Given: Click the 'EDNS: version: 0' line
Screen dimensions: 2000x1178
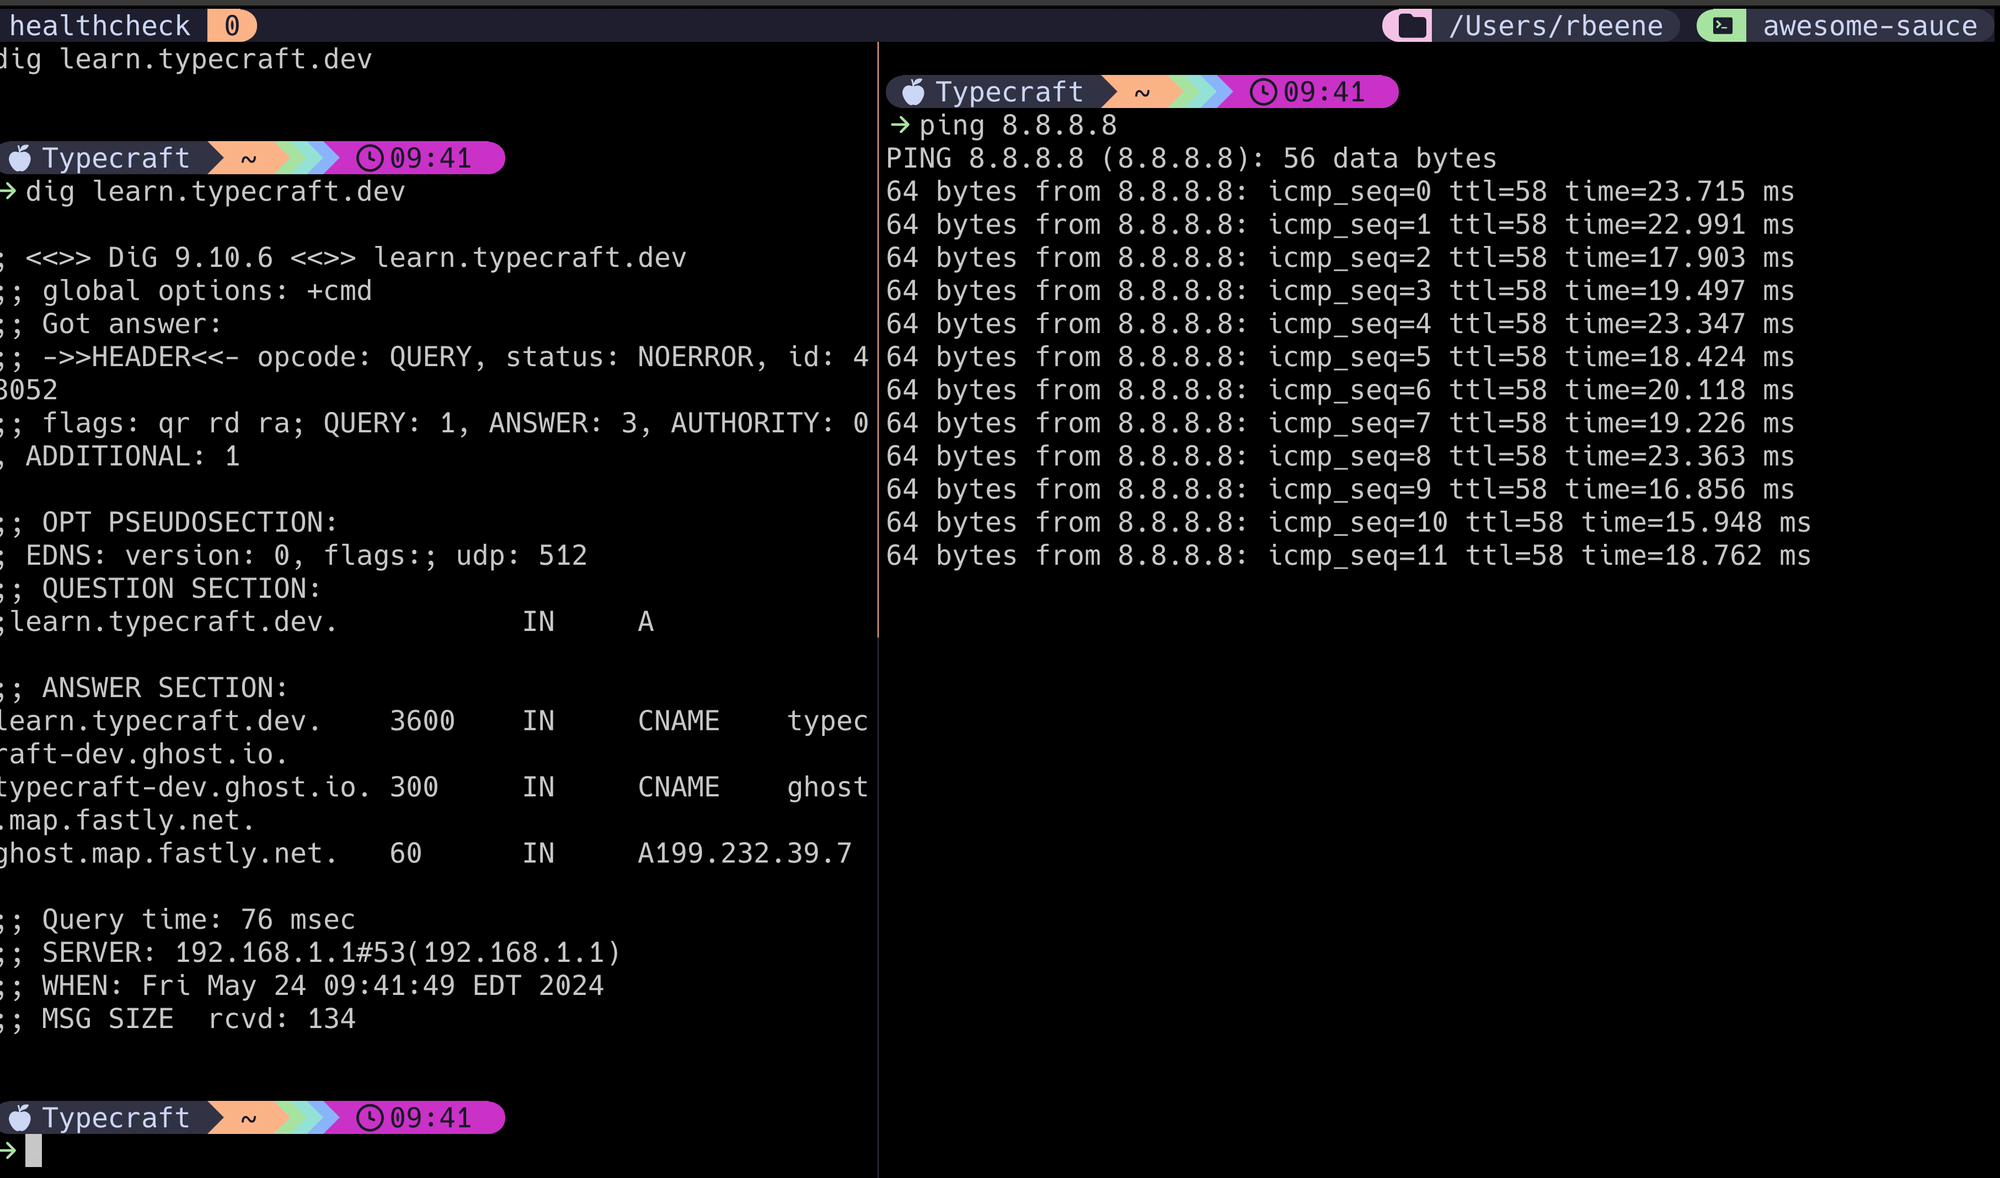Looking at the screenshot, I should (294, 554).
